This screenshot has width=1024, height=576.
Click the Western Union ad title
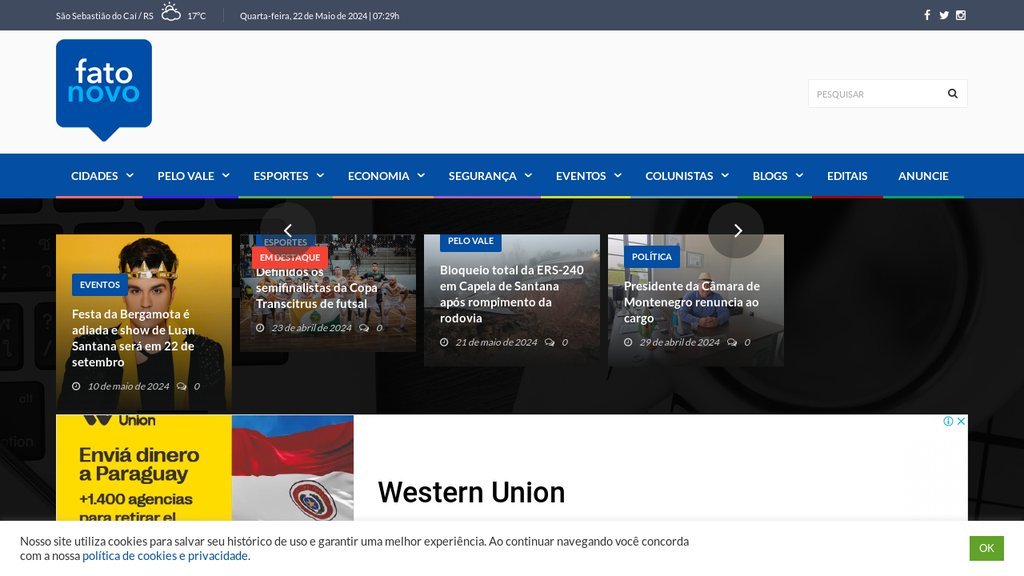471,492
